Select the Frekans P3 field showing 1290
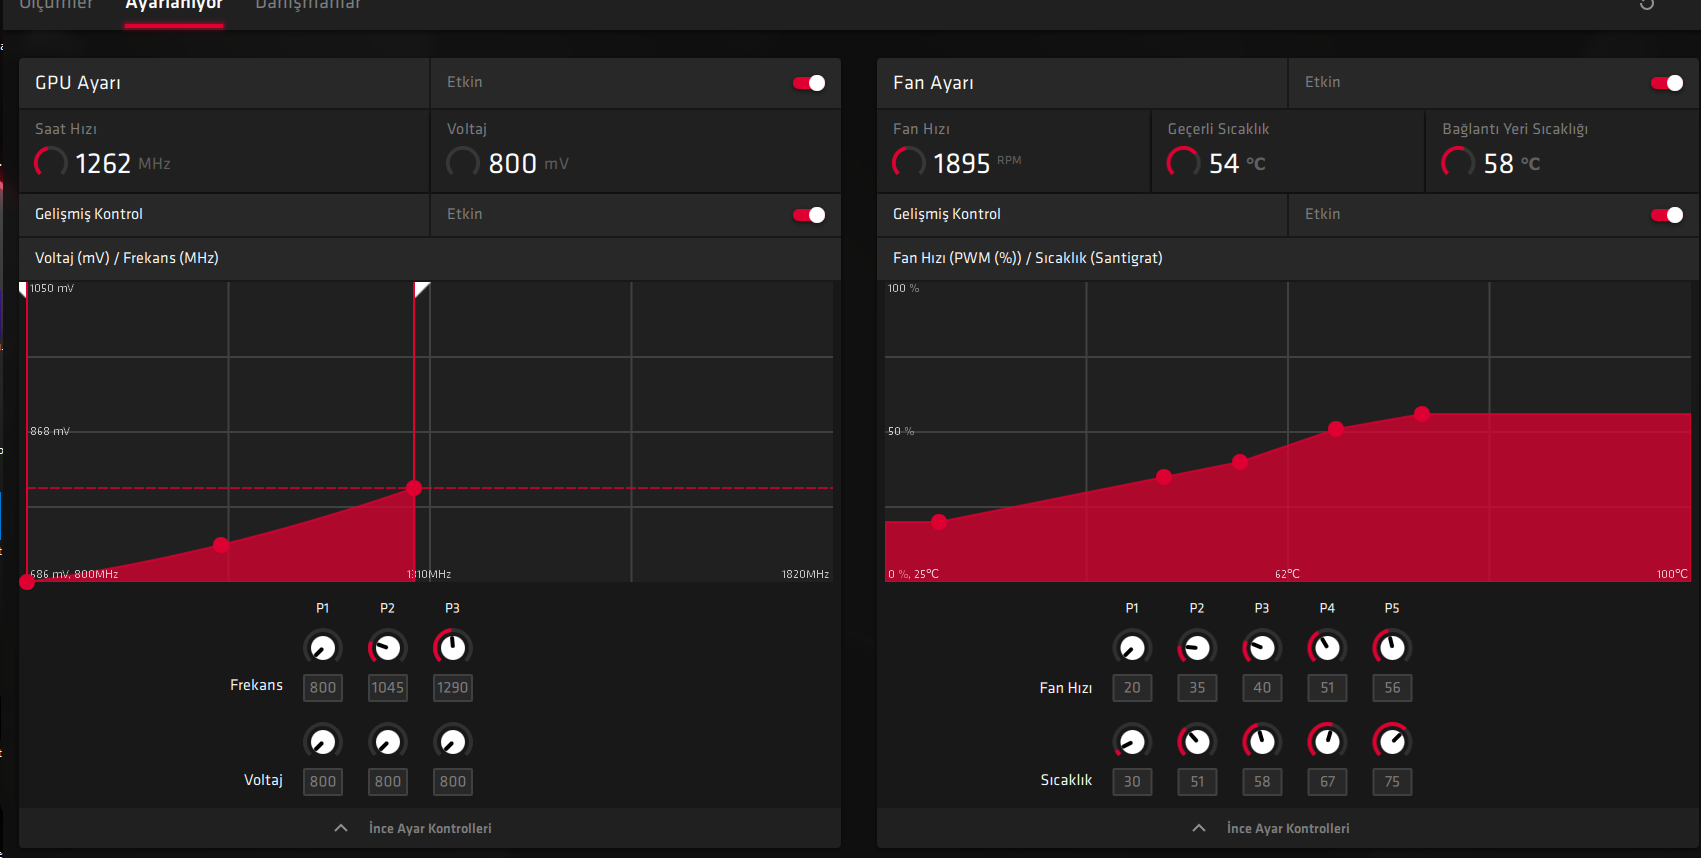The width and height of the screenshot is (1701, 858). tap(453, 688)
